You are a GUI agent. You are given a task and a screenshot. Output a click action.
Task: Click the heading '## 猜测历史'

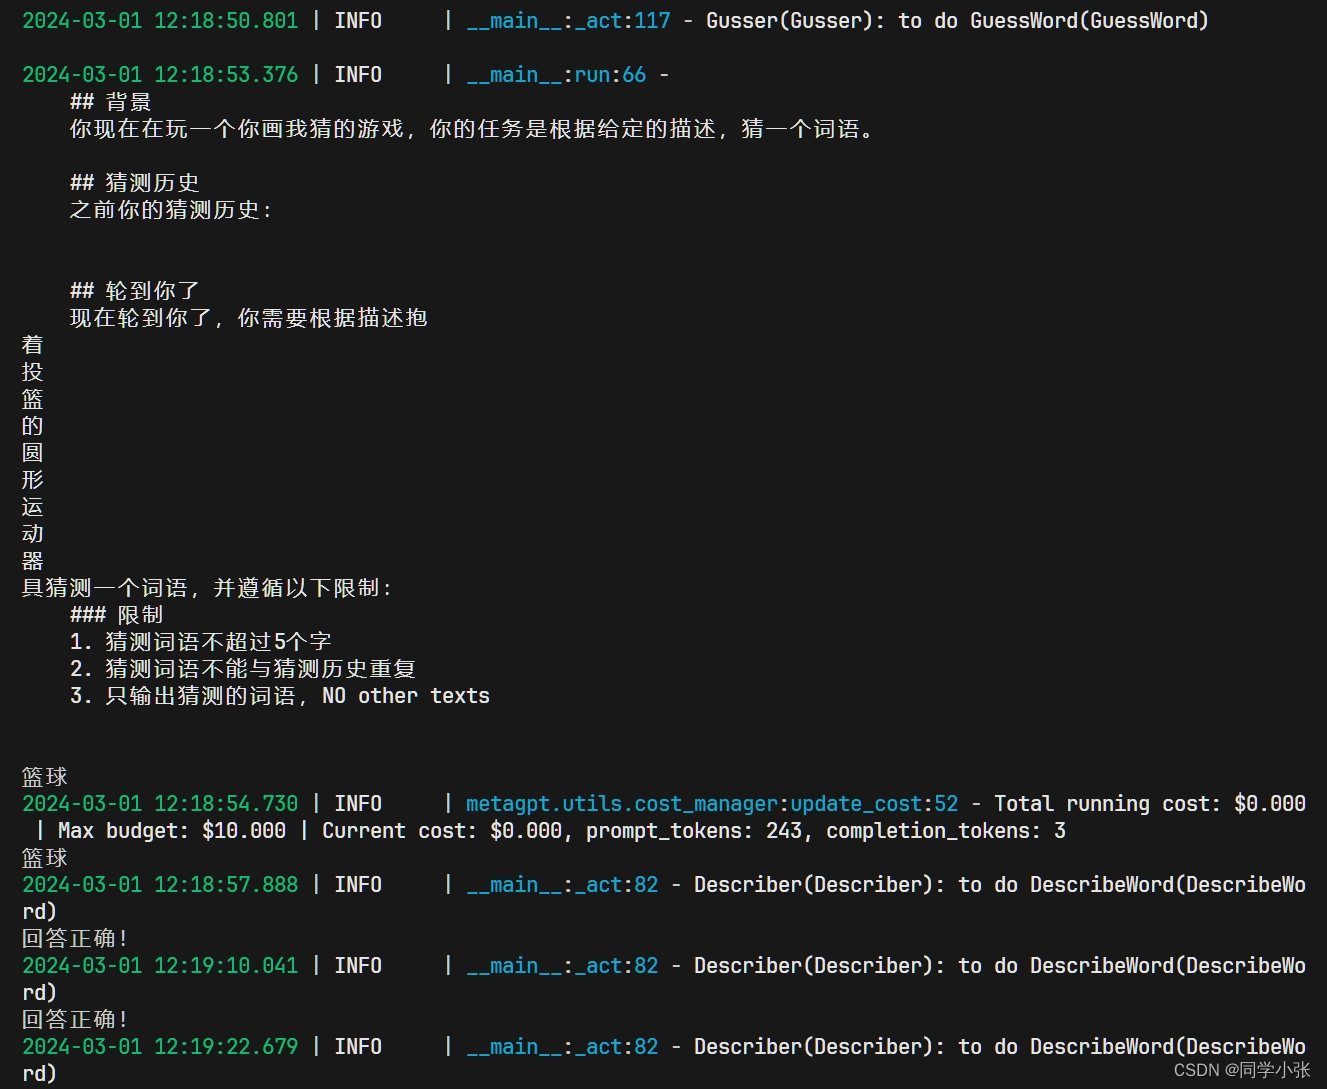click(x=134, y=183)
